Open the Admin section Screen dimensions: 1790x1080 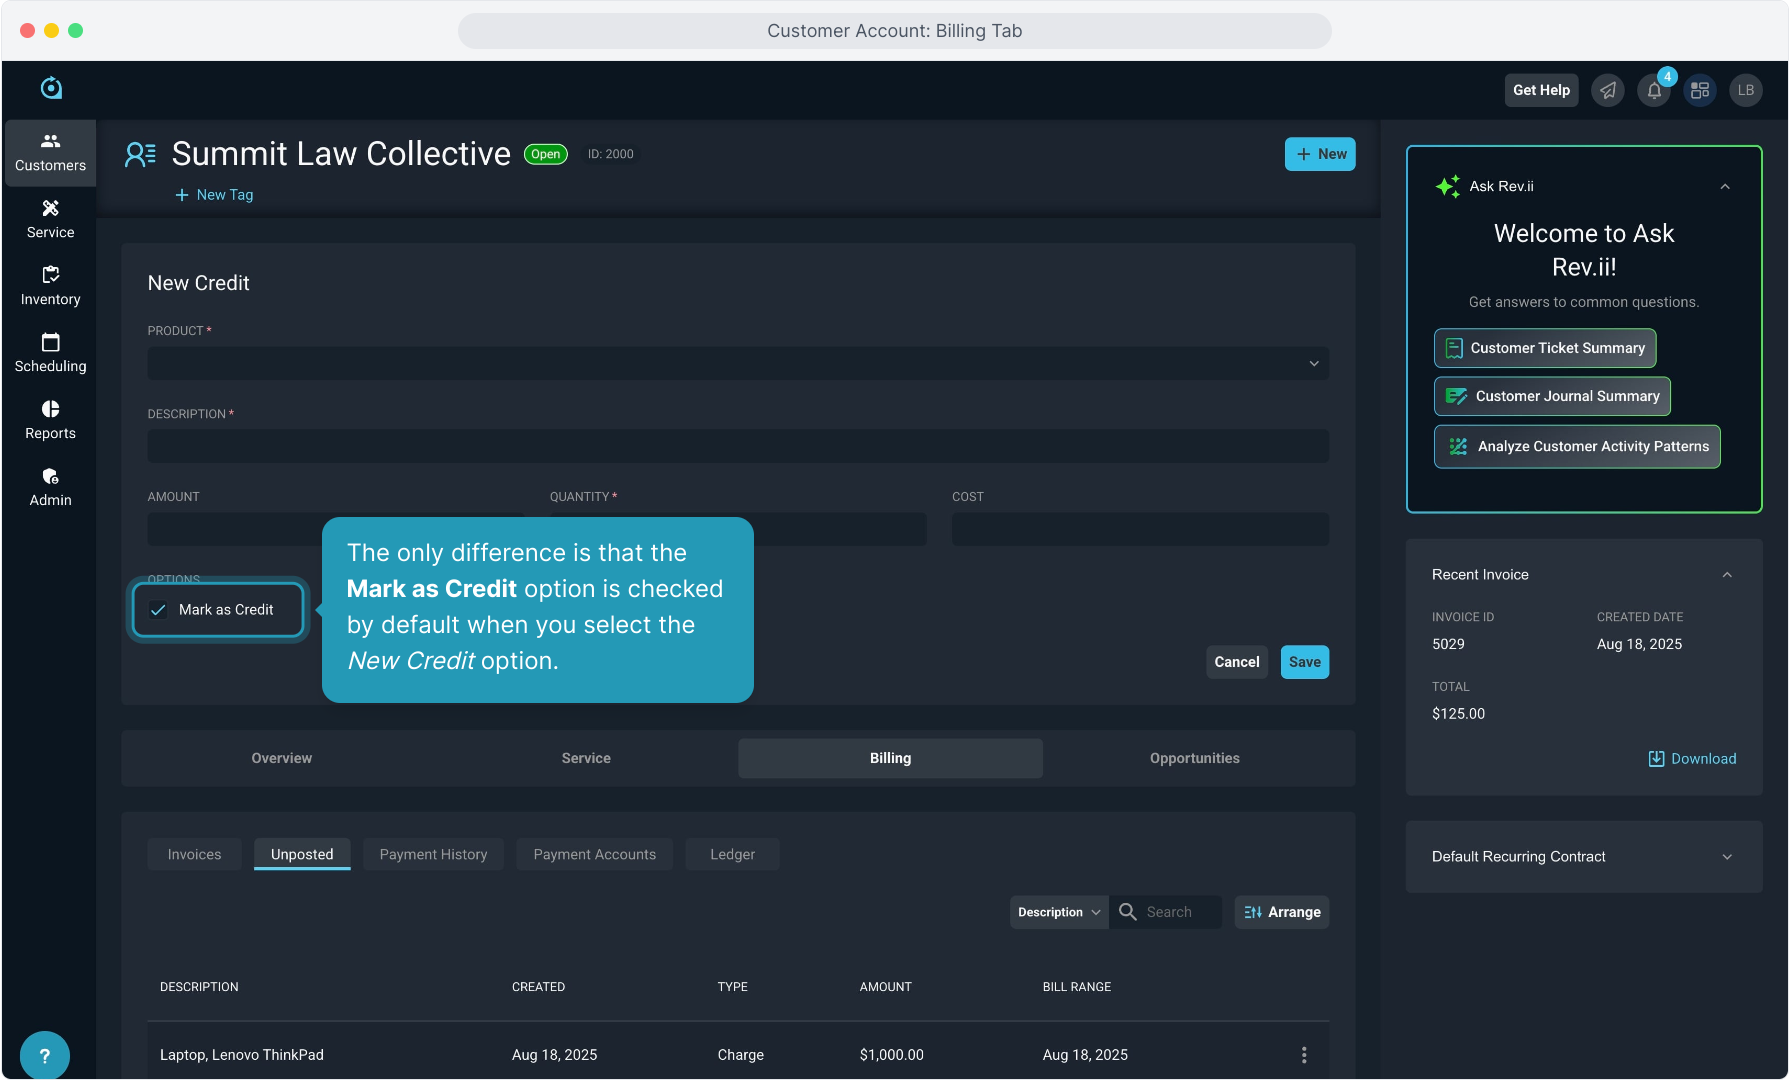50,487
